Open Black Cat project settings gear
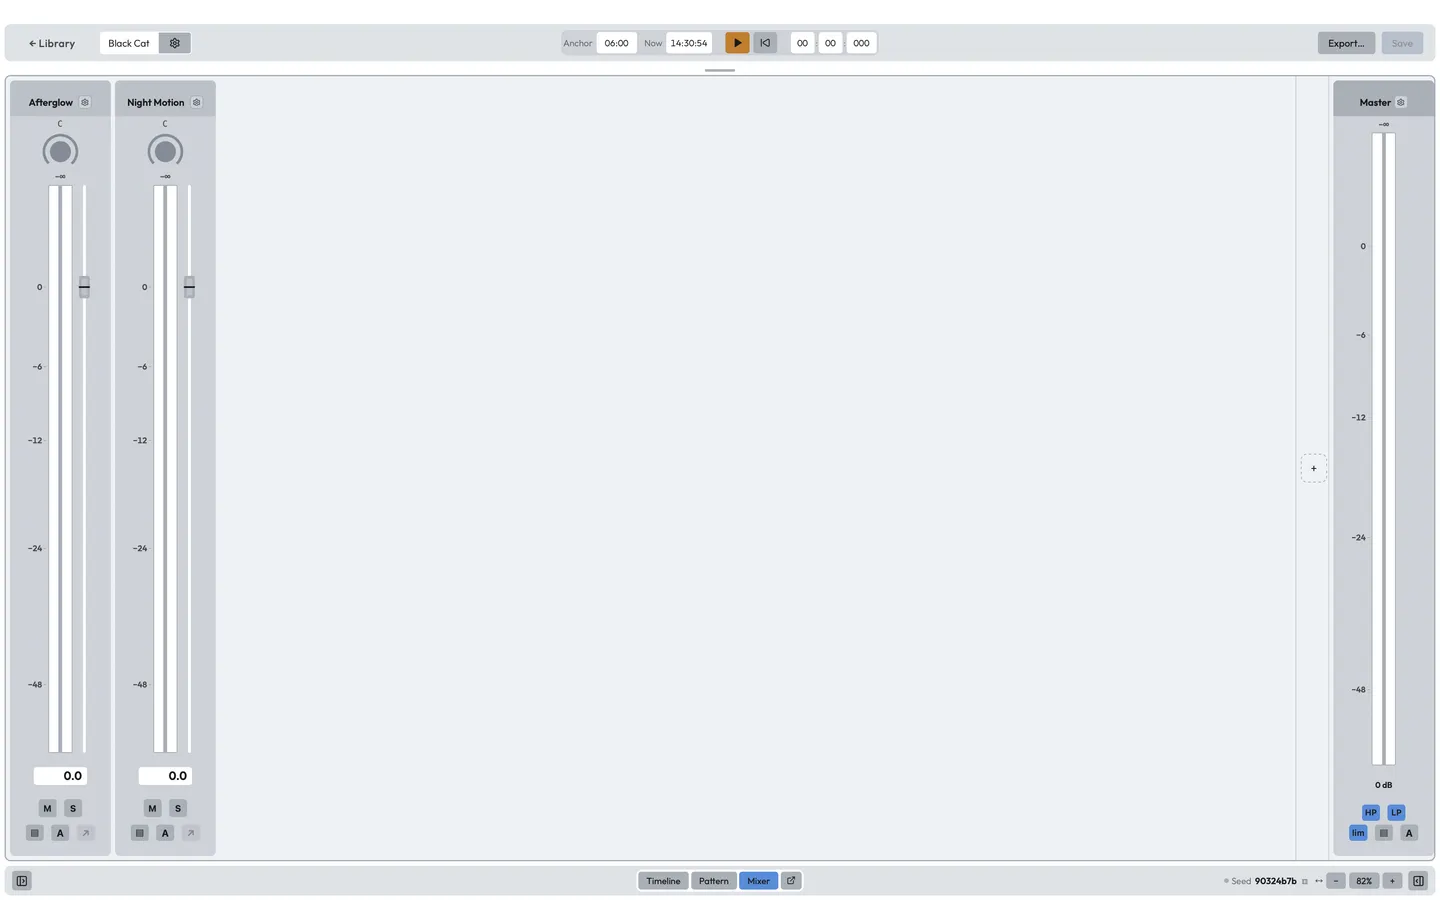Screen dimensions: 1440x900 [175, 43]
